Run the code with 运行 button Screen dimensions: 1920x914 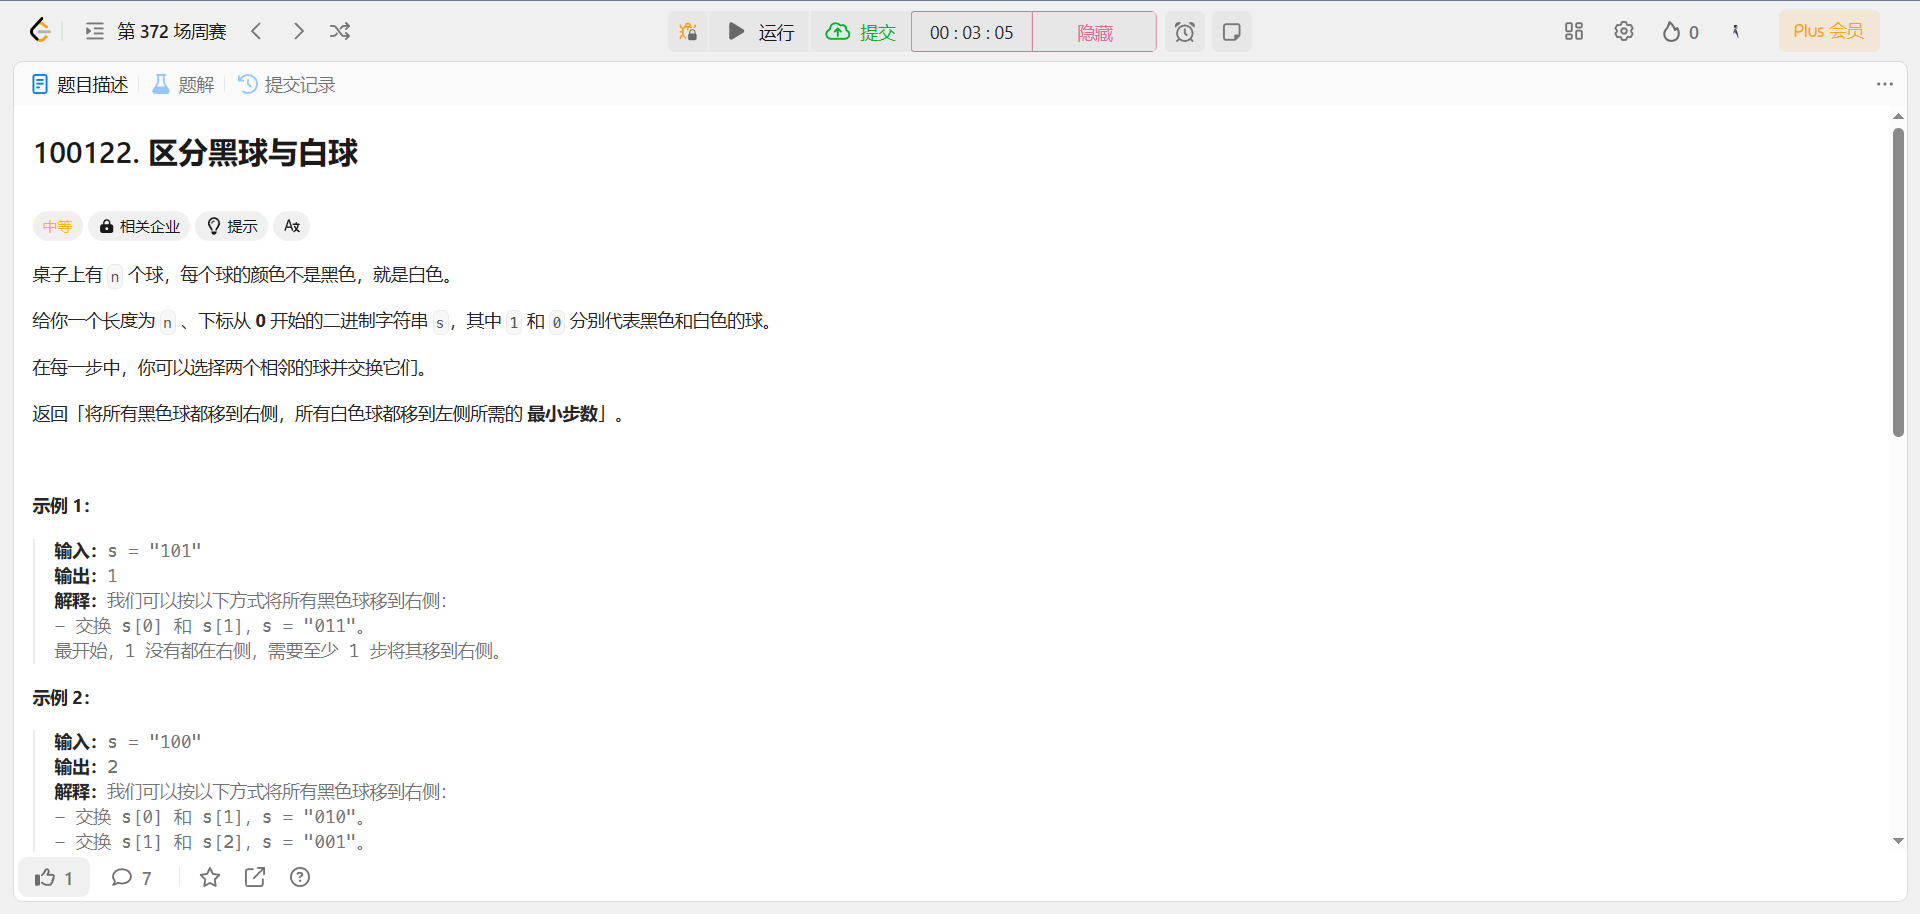(760, 32)
